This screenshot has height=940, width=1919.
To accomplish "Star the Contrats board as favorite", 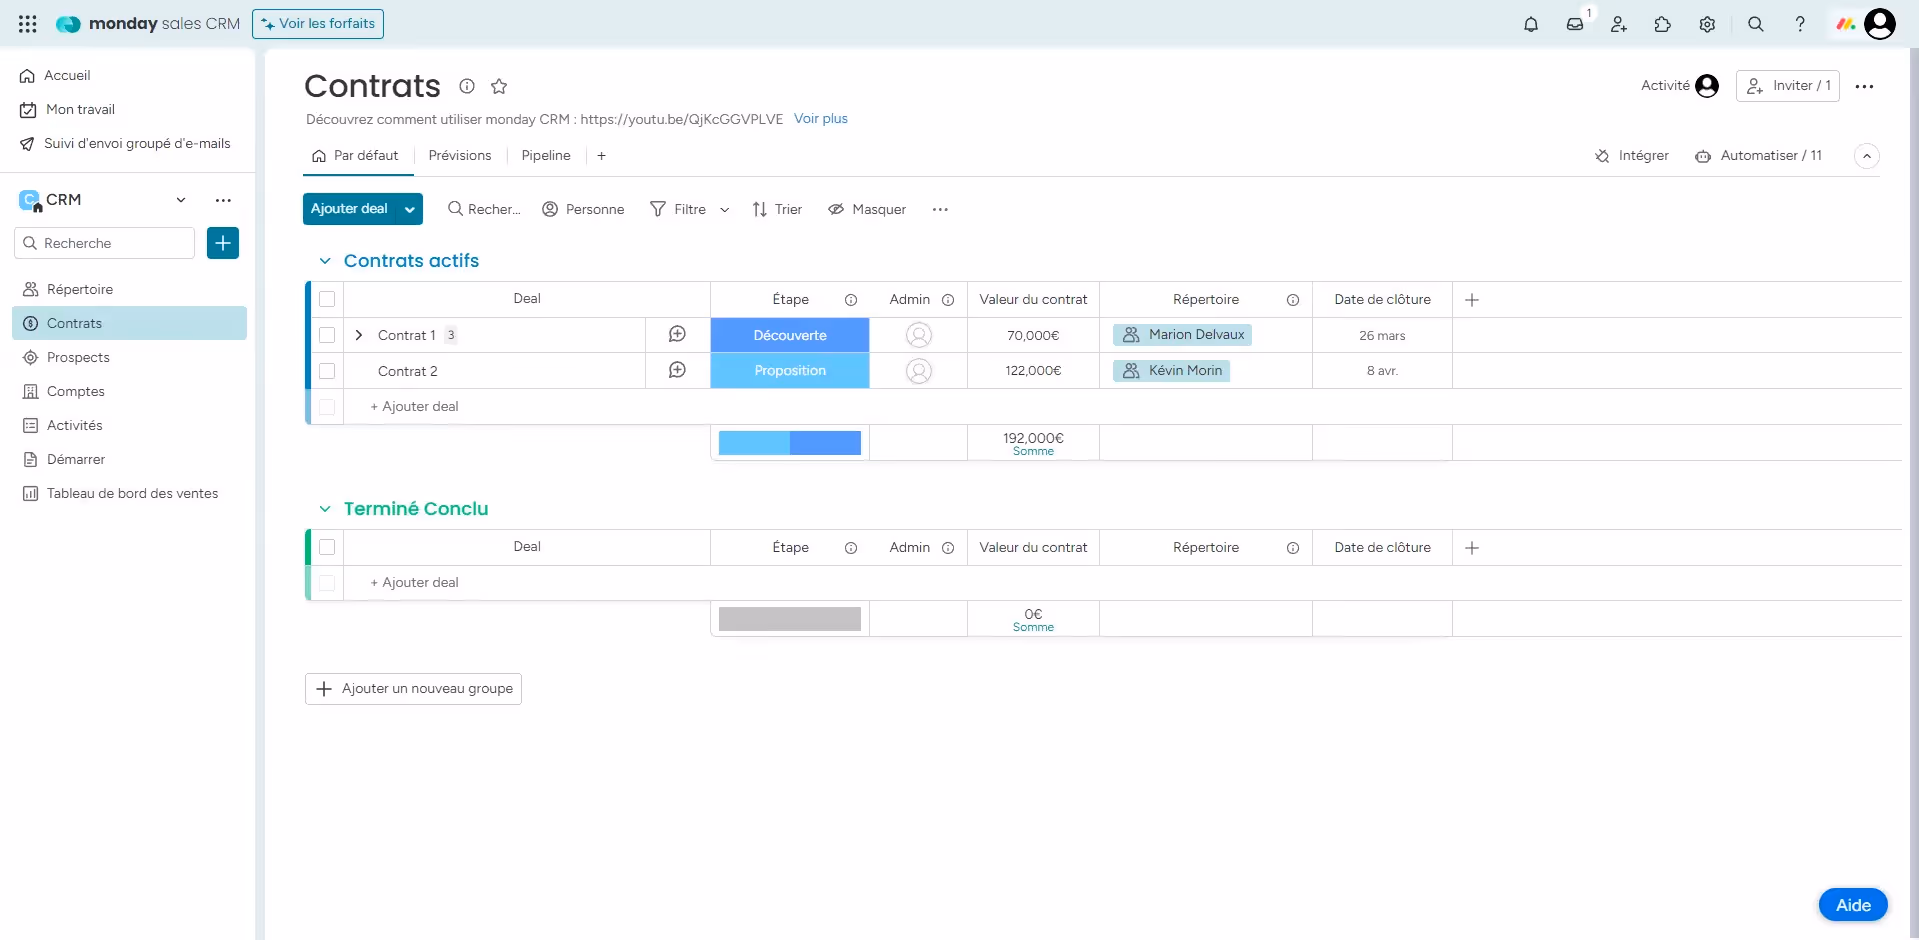I will tap(499, 86).
